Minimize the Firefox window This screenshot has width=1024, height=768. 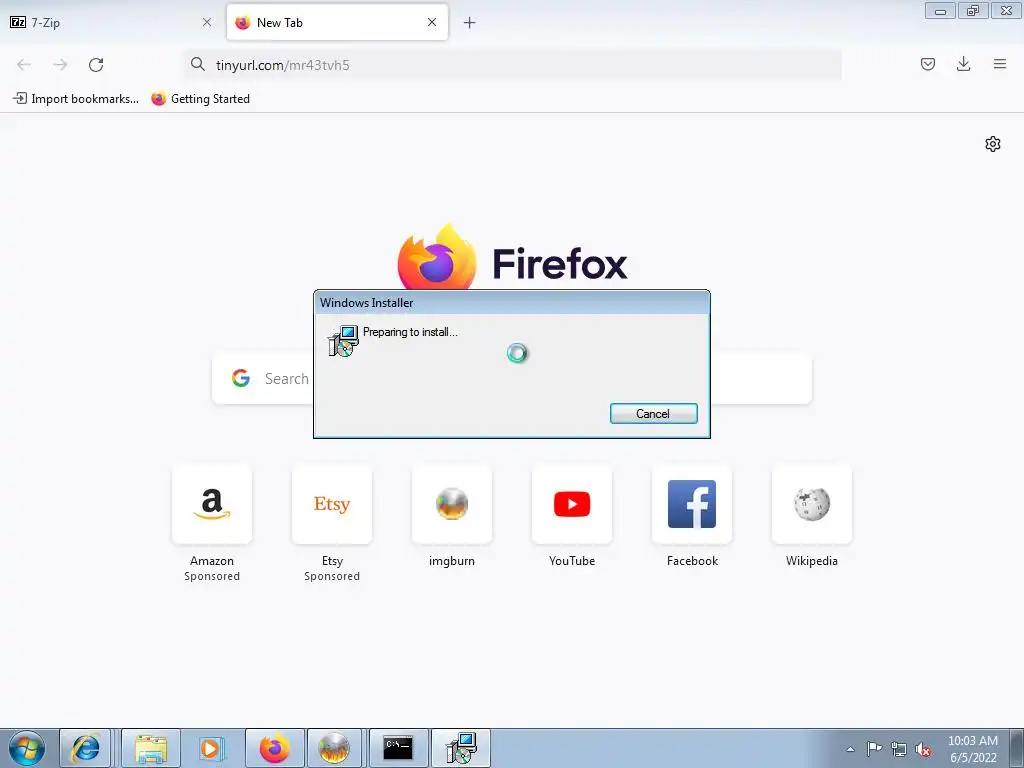click(x=940, y=11)
